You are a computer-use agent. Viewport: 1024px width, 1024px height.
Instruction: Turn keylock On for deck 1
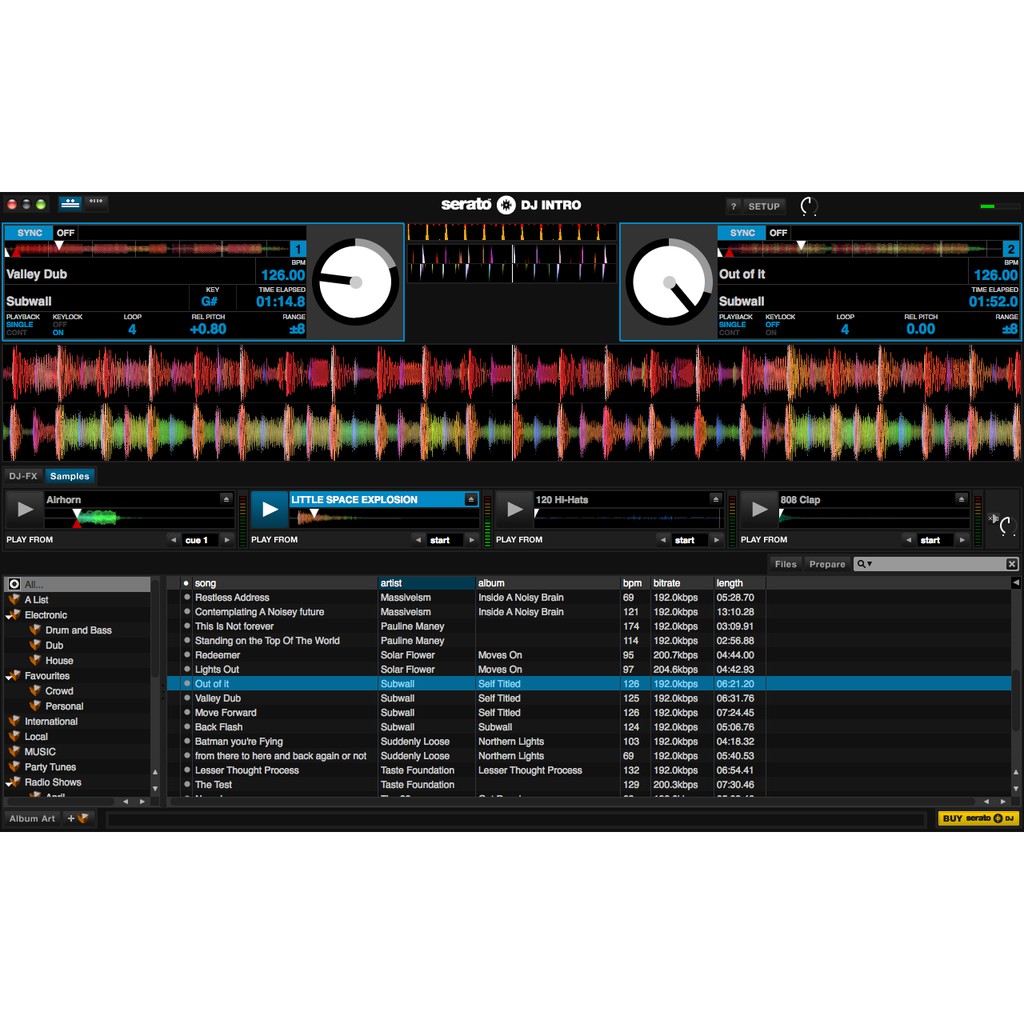point(58,333)
